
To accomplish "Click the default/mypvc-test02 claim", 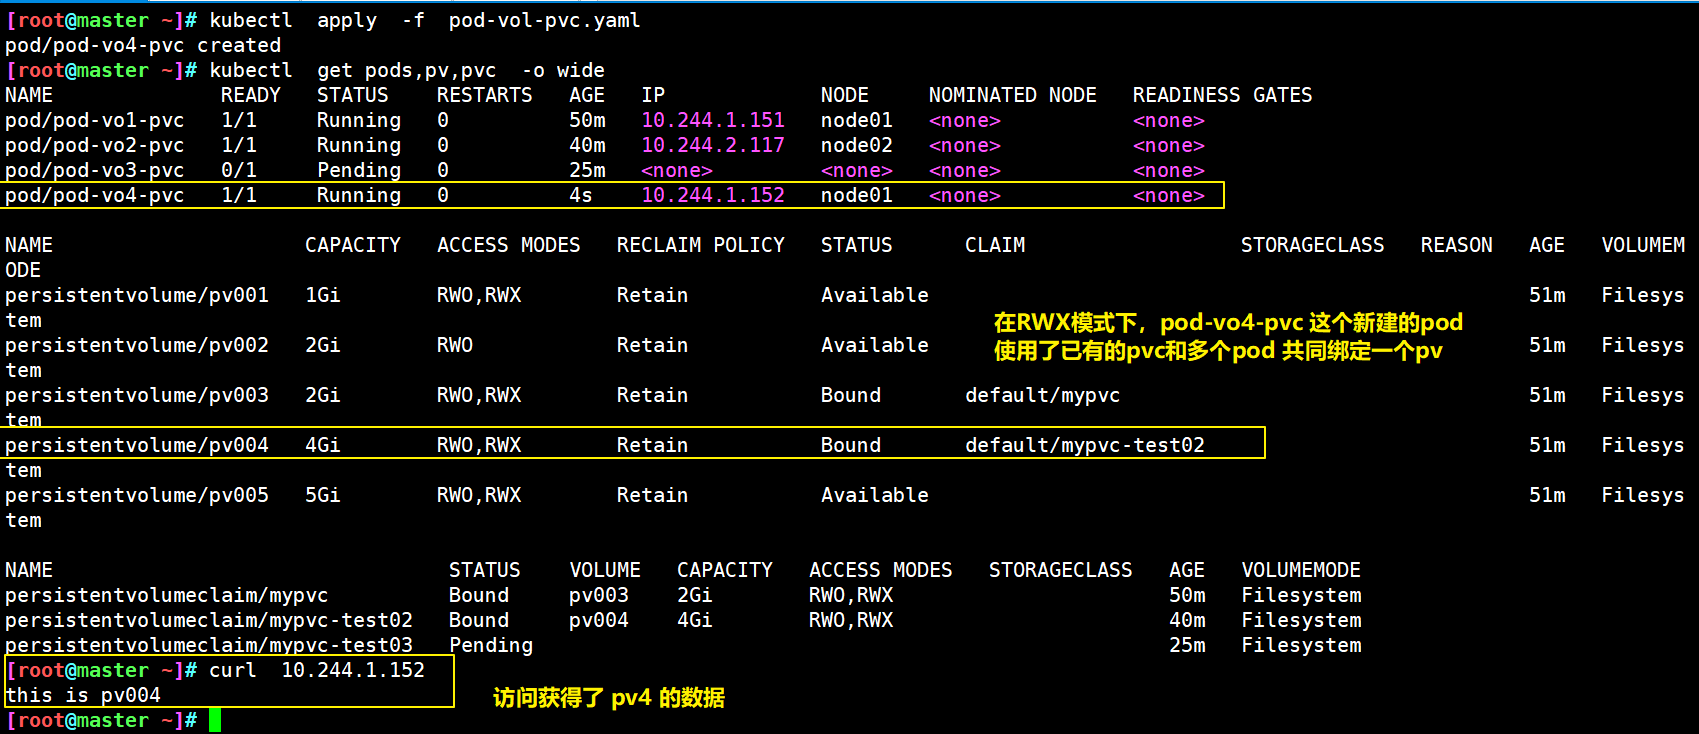I will [1085, 445].
